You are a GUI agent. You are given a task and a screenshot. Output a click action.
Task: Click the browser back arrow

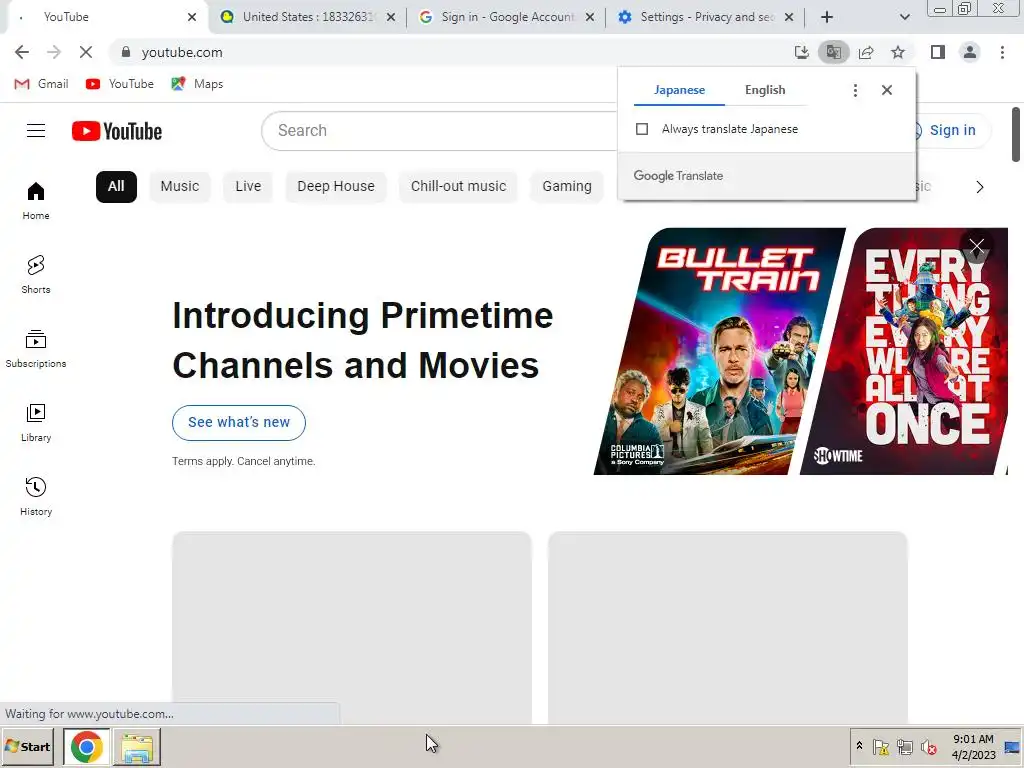[x=22, y=52]
